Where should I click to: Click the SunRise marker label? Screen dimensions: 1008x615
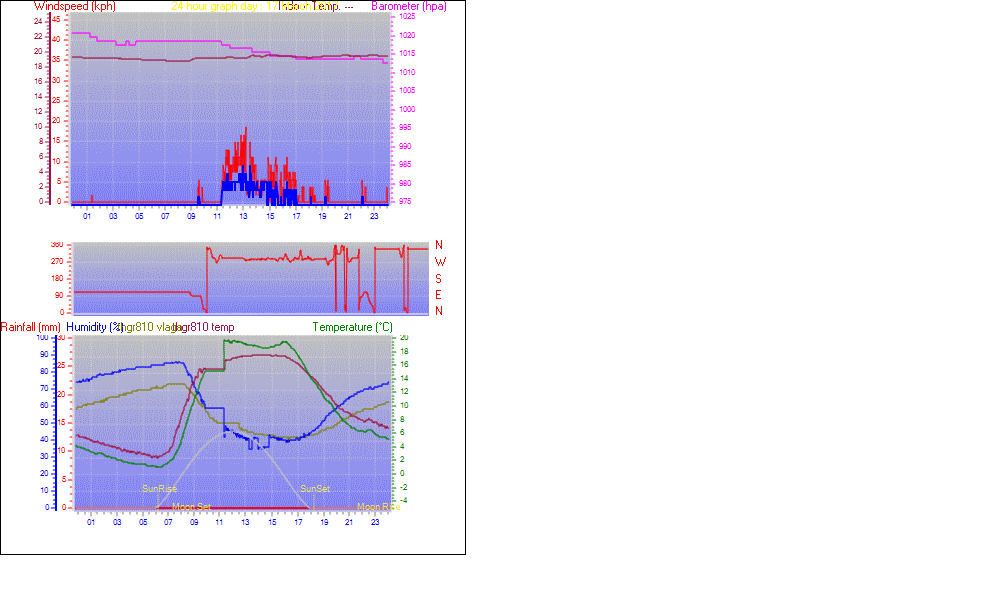coord(160,489)
